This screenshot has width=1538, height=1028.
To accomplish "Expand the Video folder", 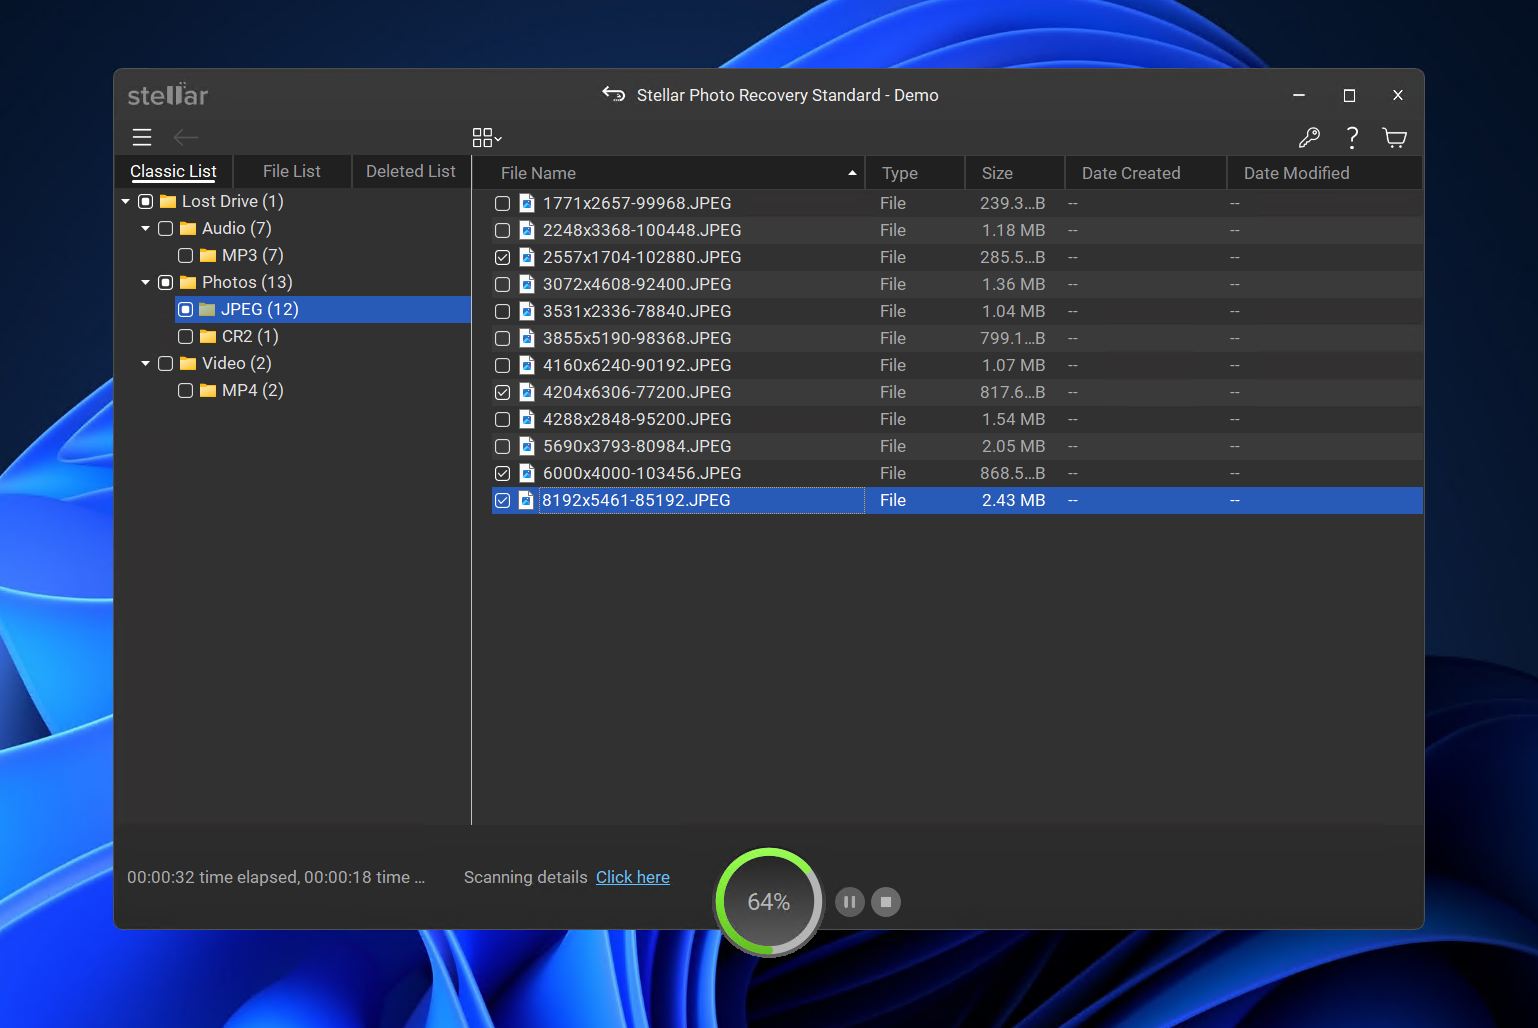I will pyautogui.click(x=145, y=363).
